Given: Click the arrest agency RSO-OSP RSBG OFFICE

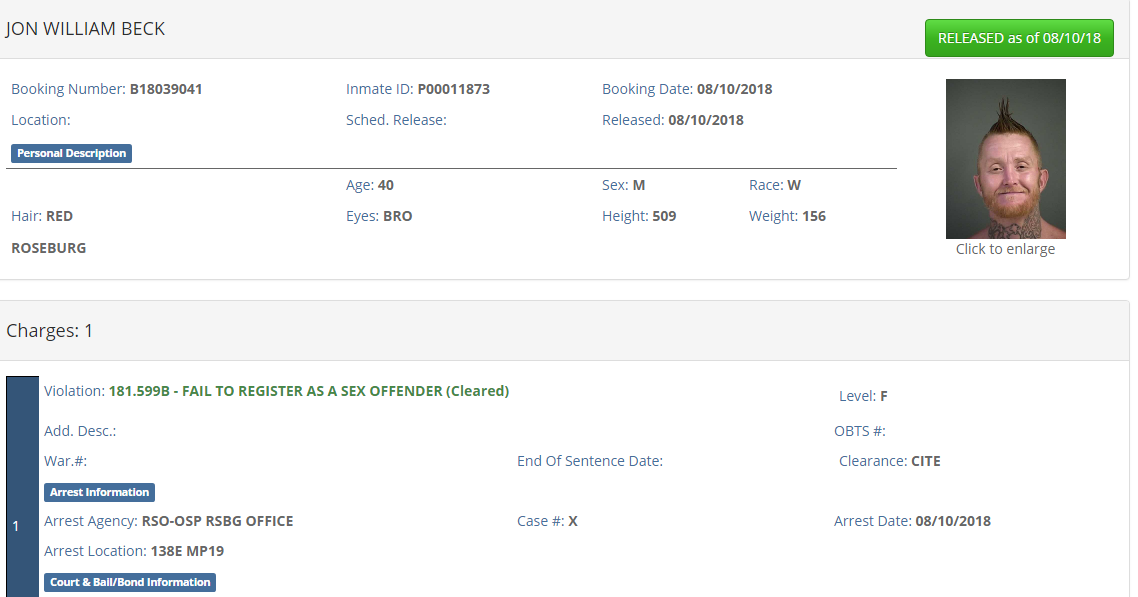Looking at the screenshot, I should tap(217, 521).
